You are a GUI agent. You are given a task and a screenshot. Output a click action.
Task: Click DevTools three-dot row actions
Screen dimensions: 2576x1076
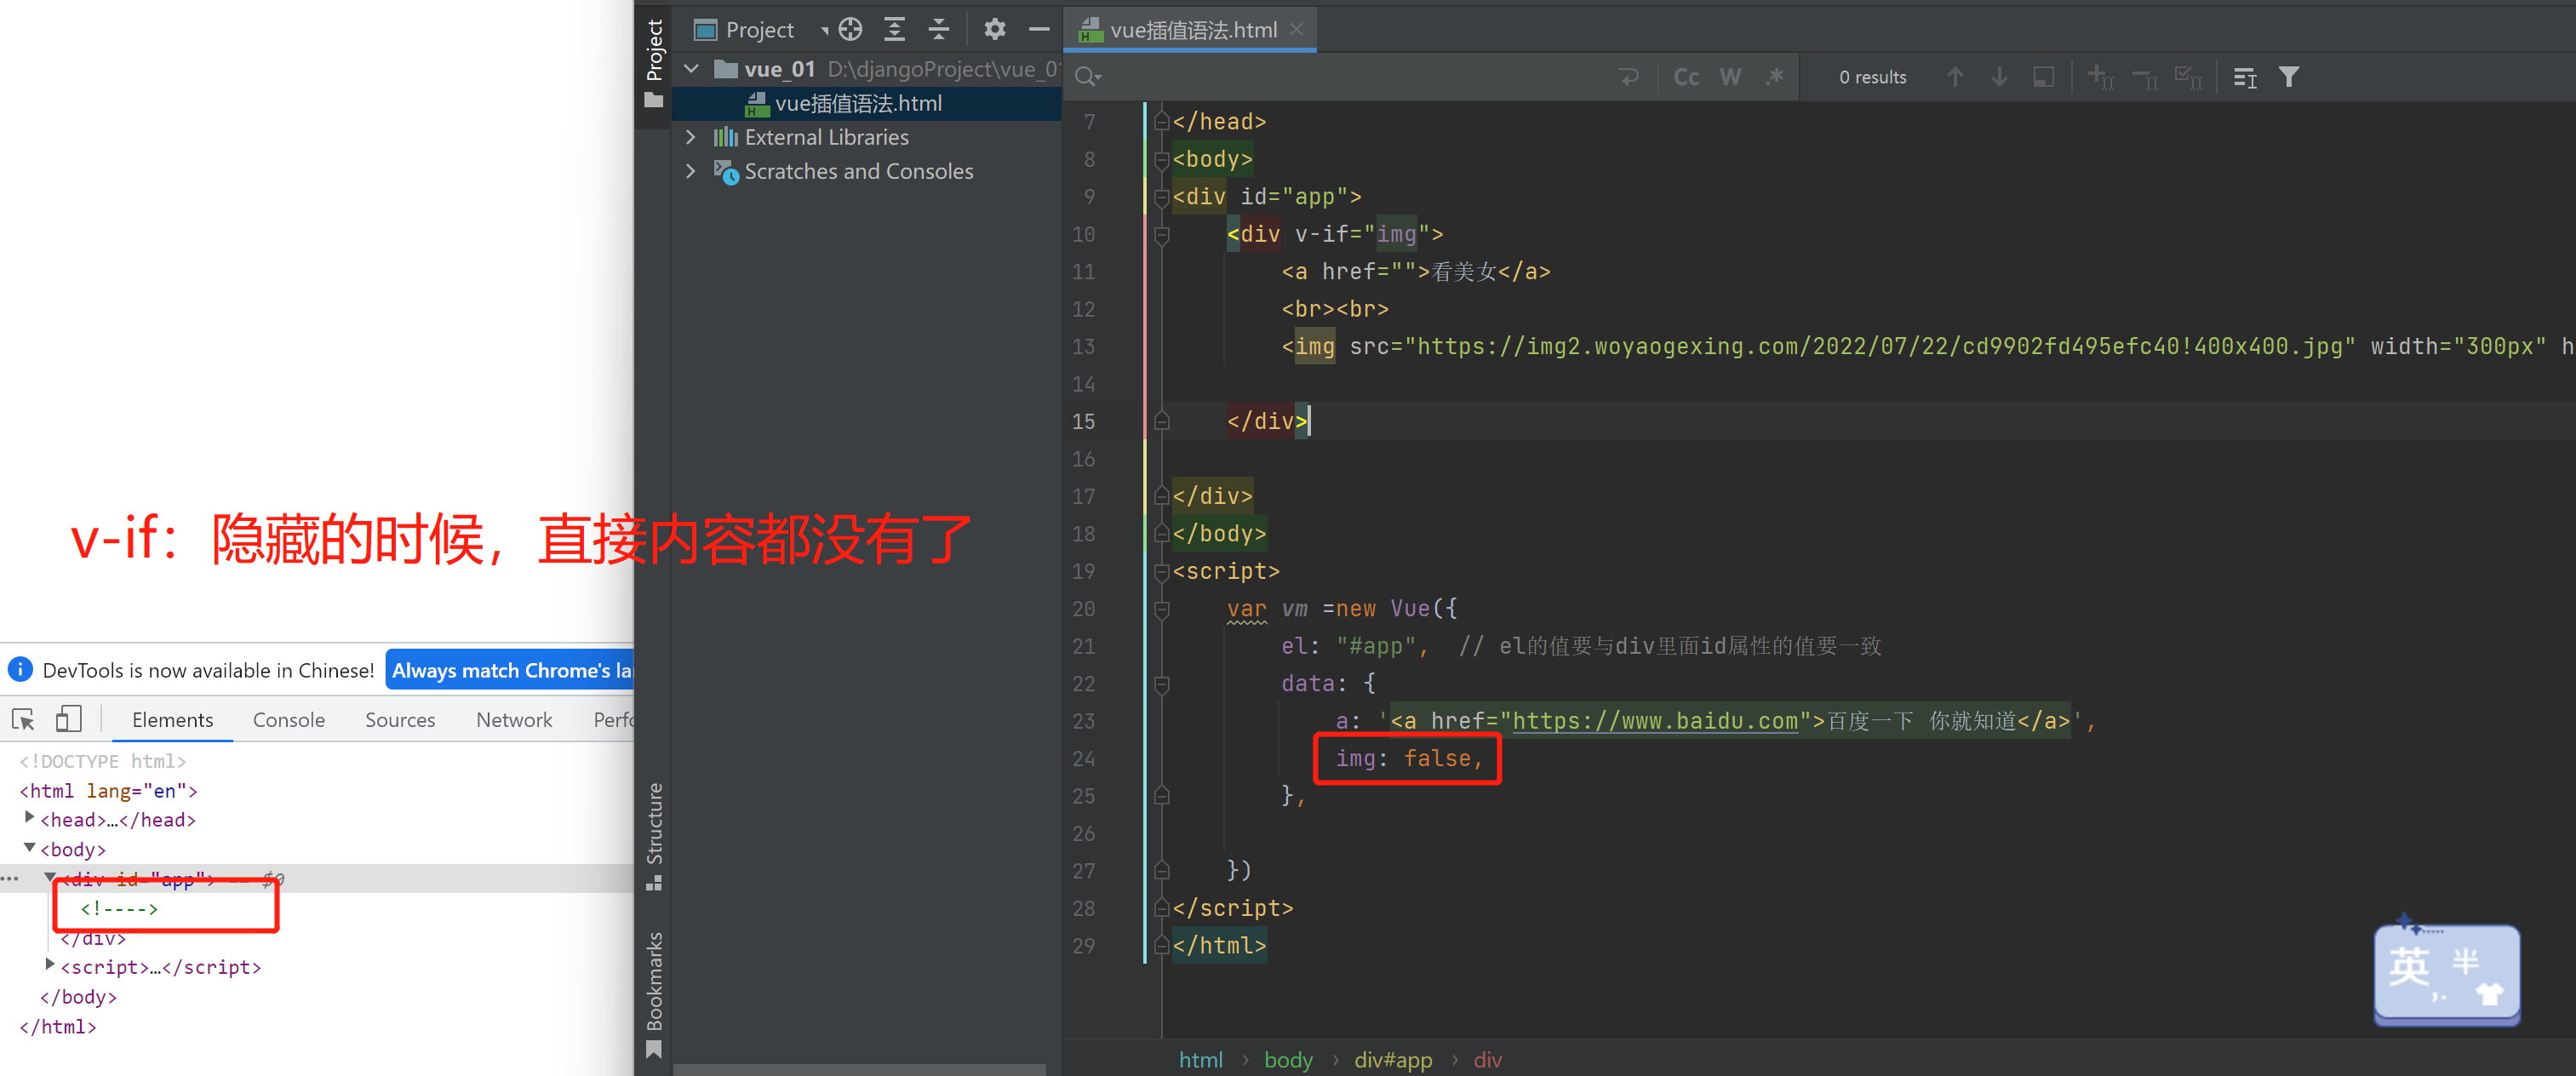click(x=10, y=879)
